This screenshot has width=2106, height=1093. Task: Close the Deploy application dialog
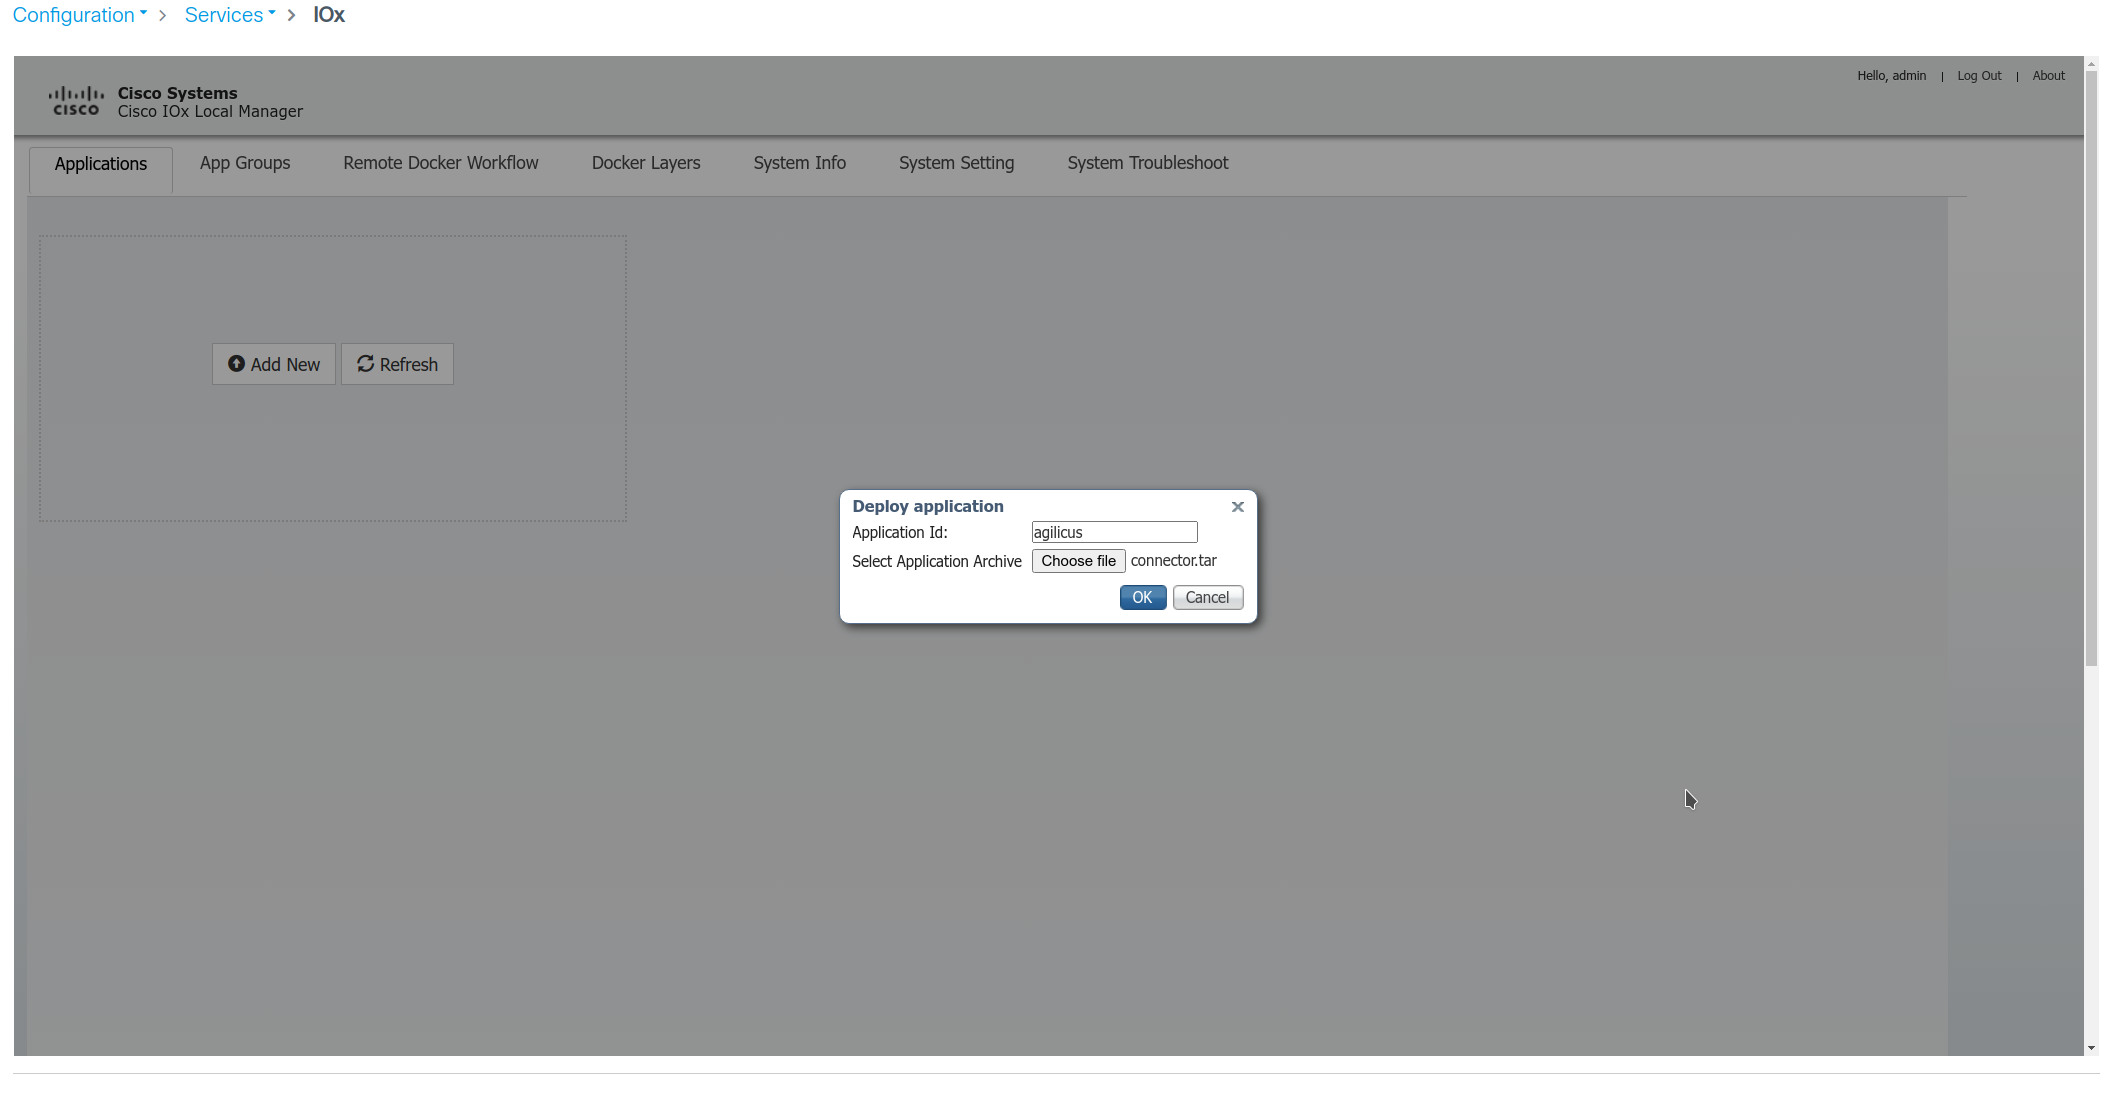[x=1238, y=507]
